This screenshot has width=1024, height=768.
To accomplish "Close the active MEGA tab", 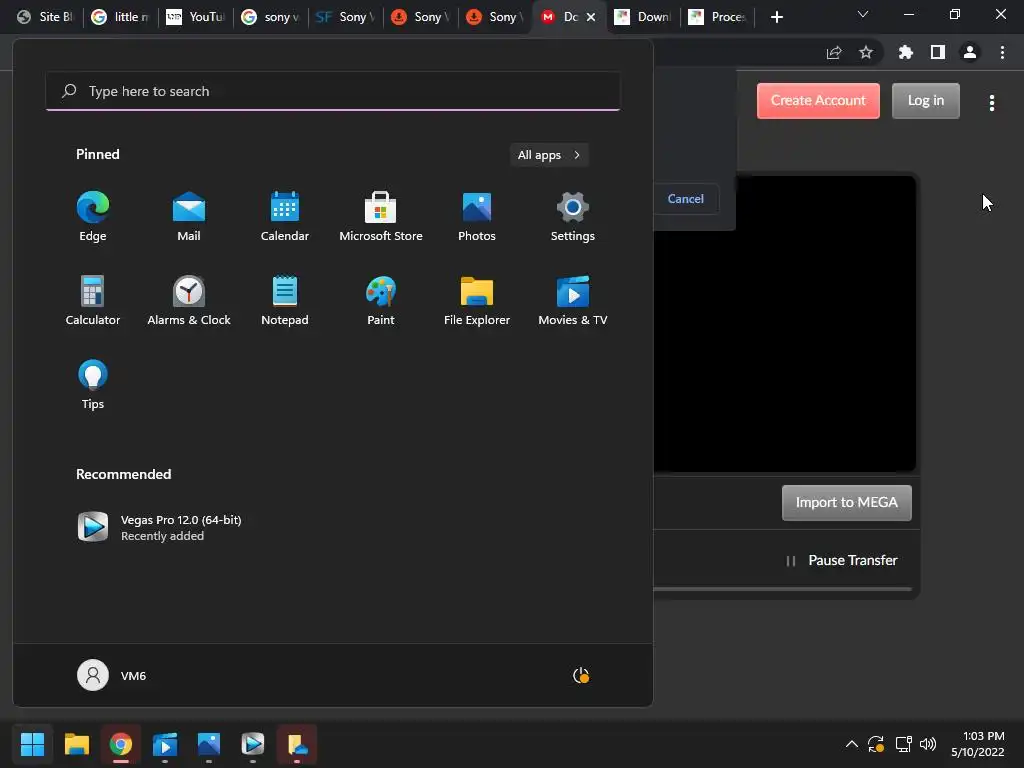I will tap(591, 17).
